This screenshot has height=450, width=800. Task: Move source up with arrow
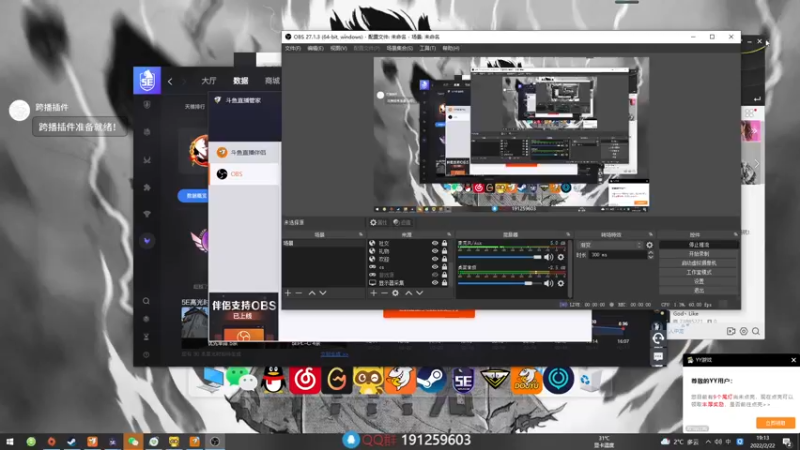409,293
